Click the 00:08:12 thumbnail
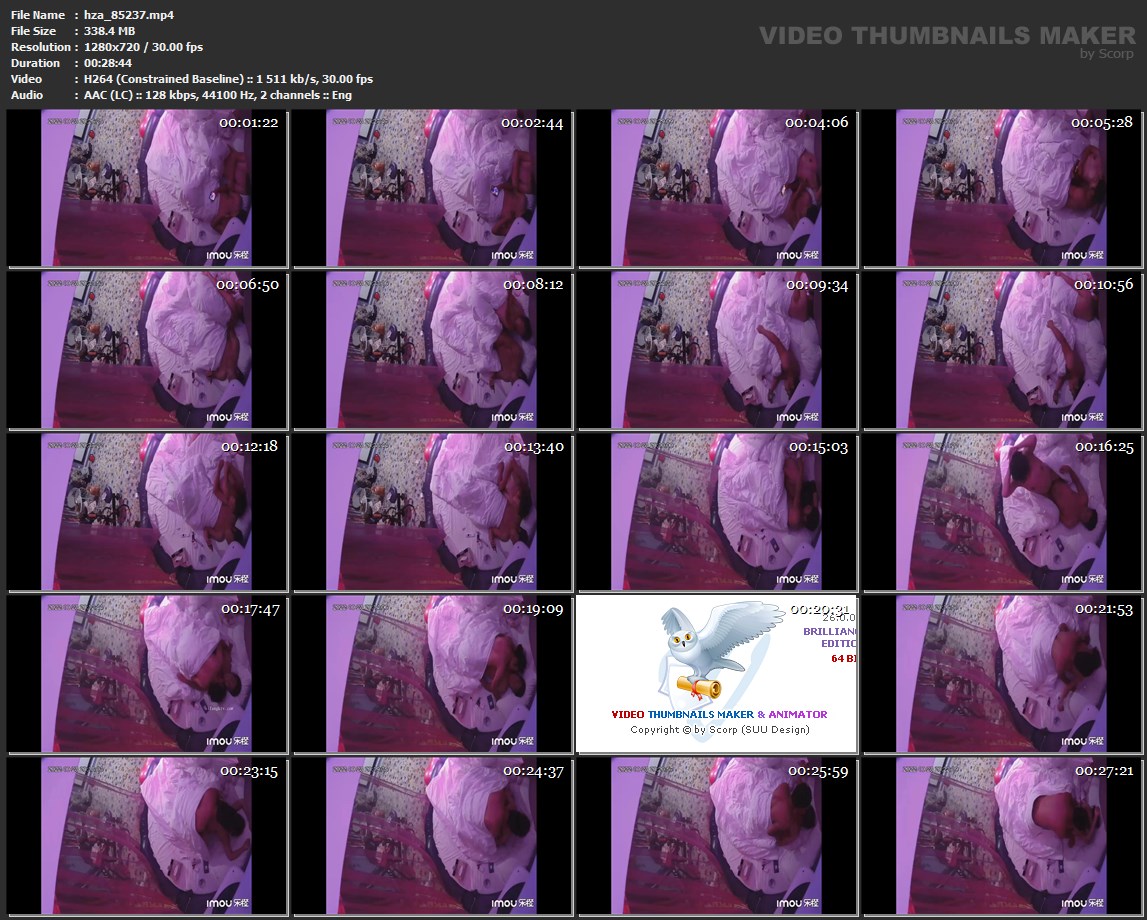1147x920 pixels. coord(432,350)
